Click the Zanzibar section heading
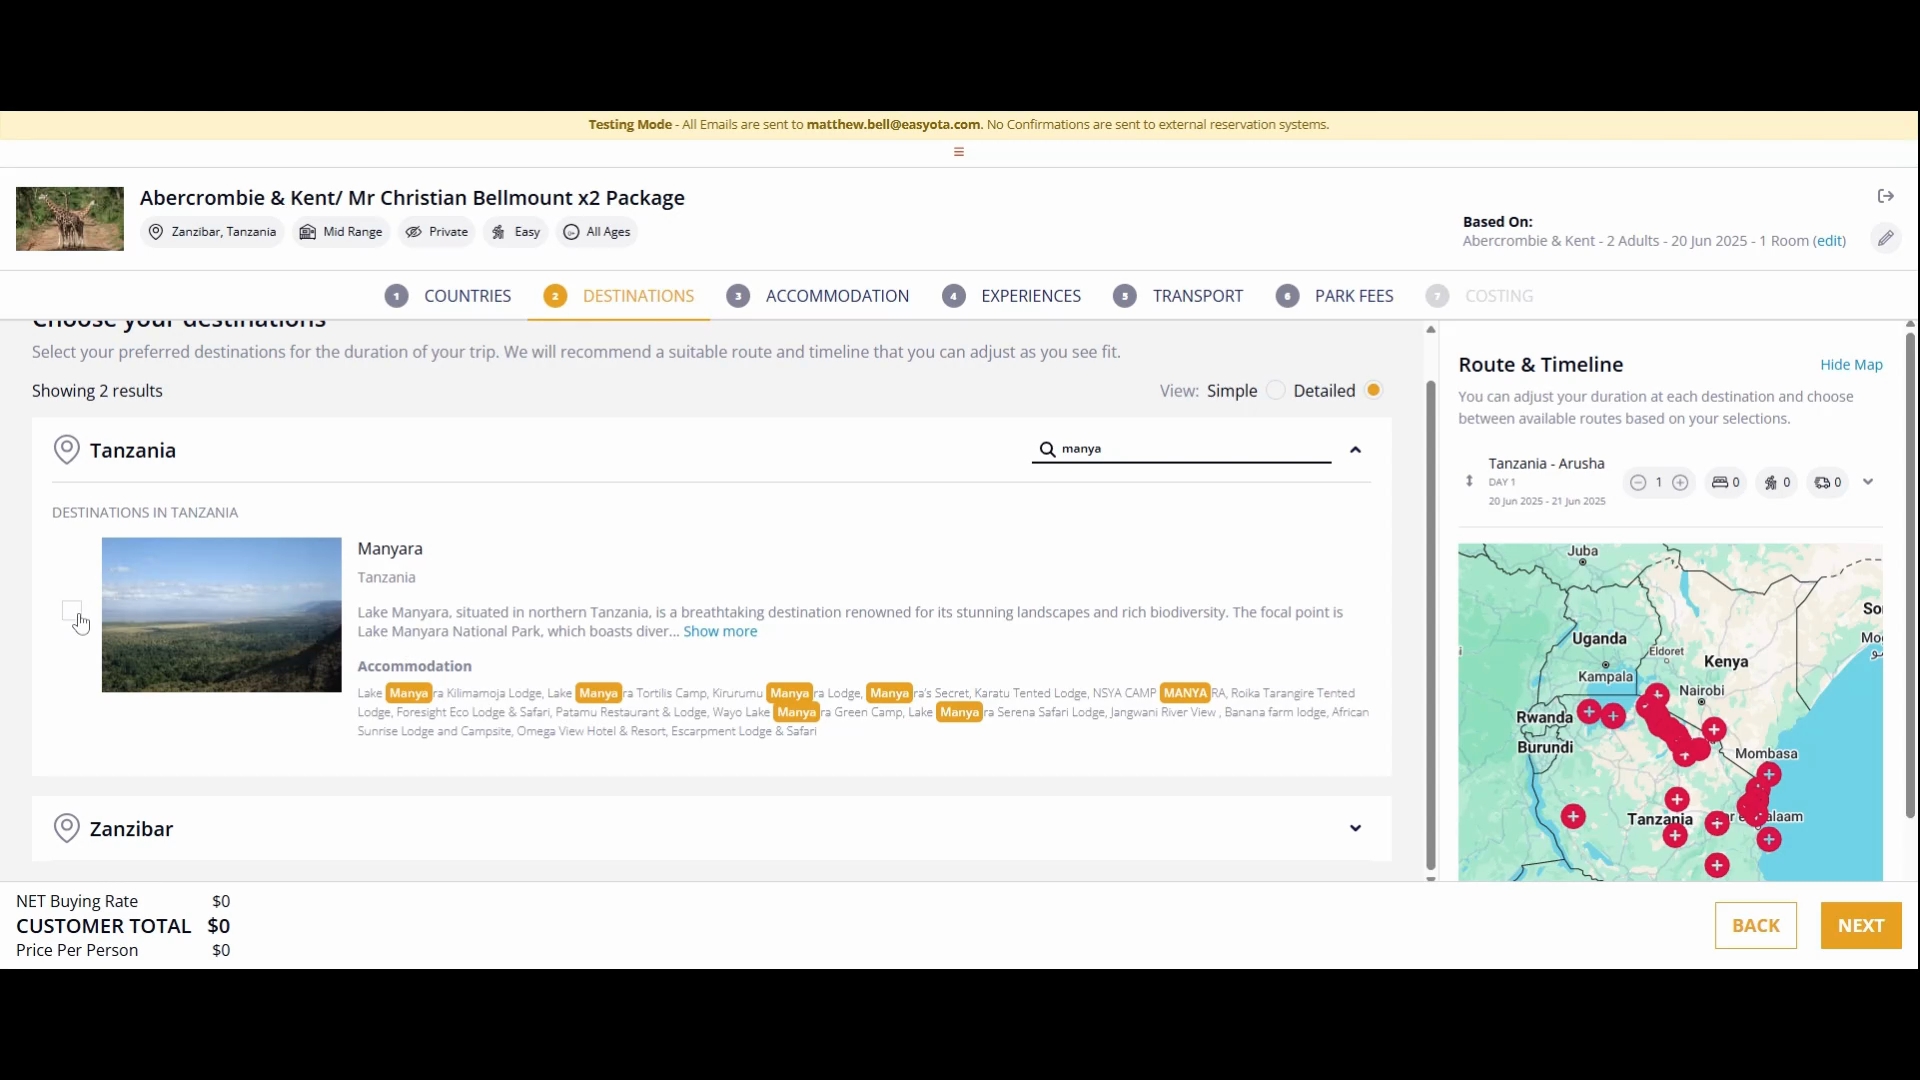The height and width of the screenshot is (1080, 1920). 131,829
